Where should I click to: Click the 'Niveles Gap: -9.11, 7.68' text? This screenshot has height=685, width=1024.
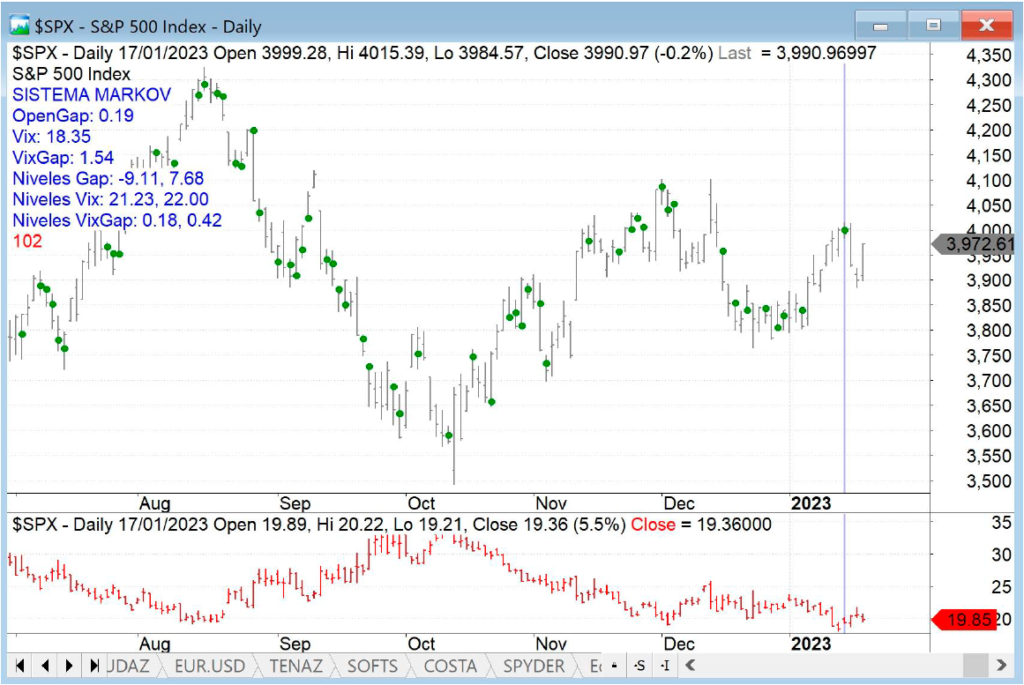108,178
